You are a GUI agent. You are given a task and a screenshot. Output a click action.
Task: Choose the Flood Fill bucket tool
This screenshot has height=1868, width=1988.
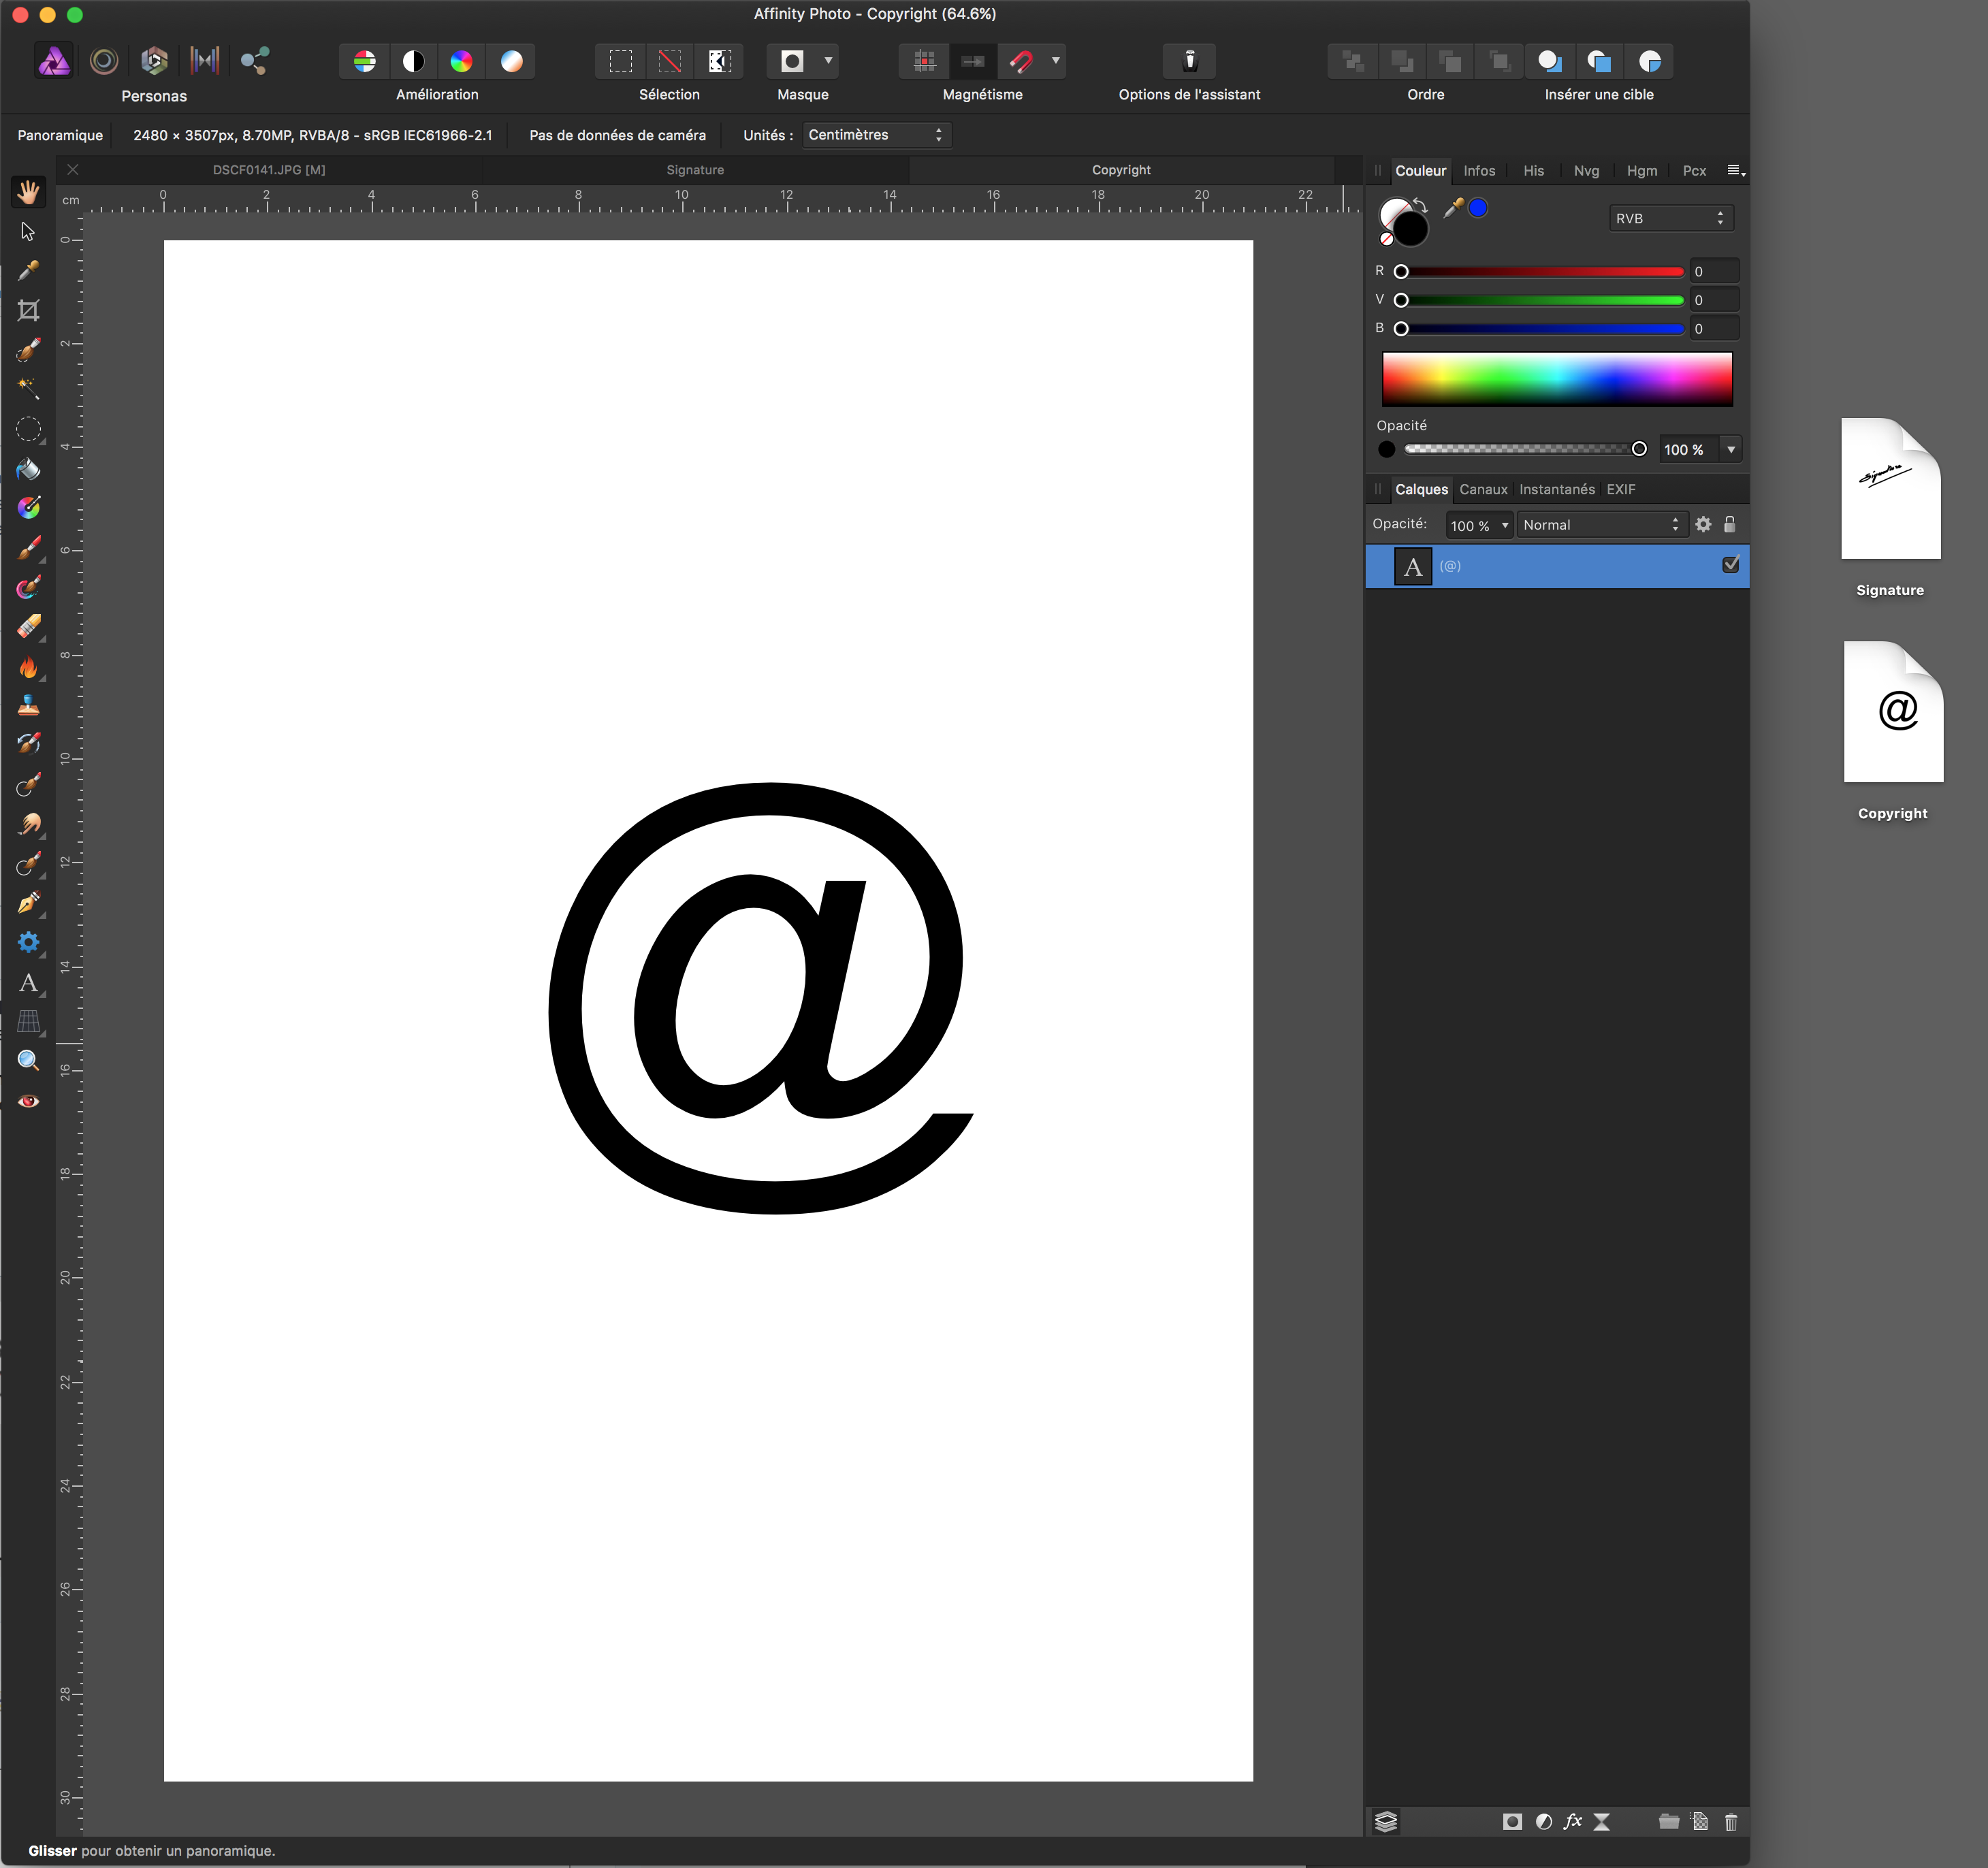pos(28,469)
